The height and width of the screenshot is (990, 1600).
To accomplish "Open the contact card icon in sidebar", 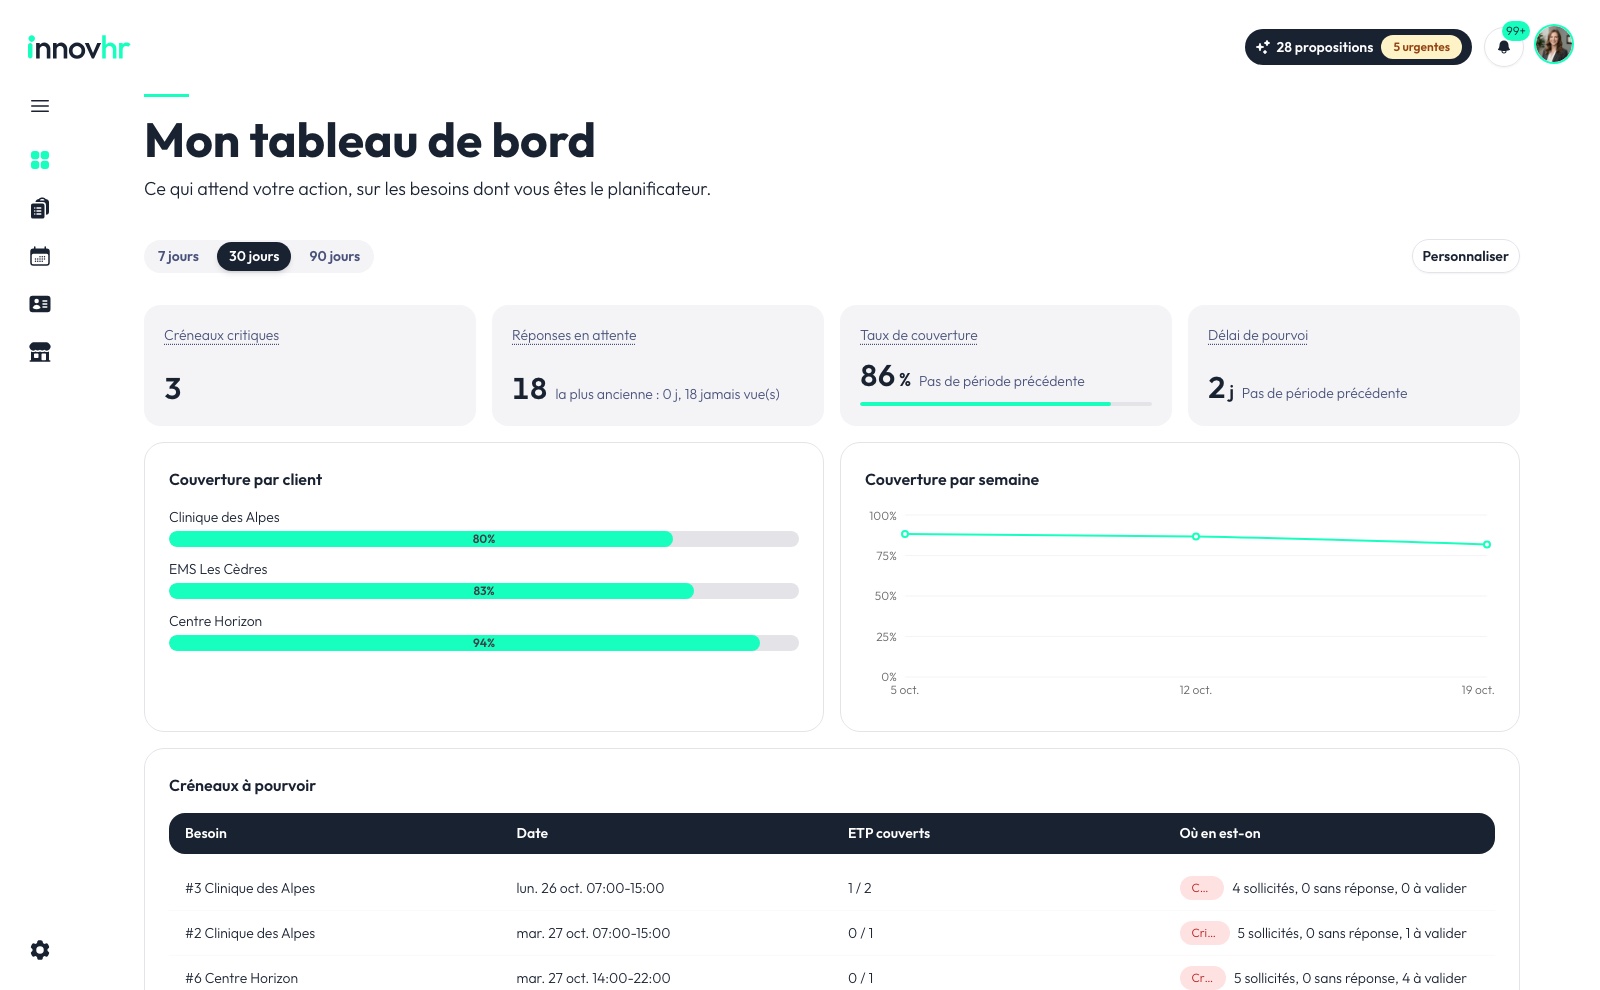I will 40,304.
